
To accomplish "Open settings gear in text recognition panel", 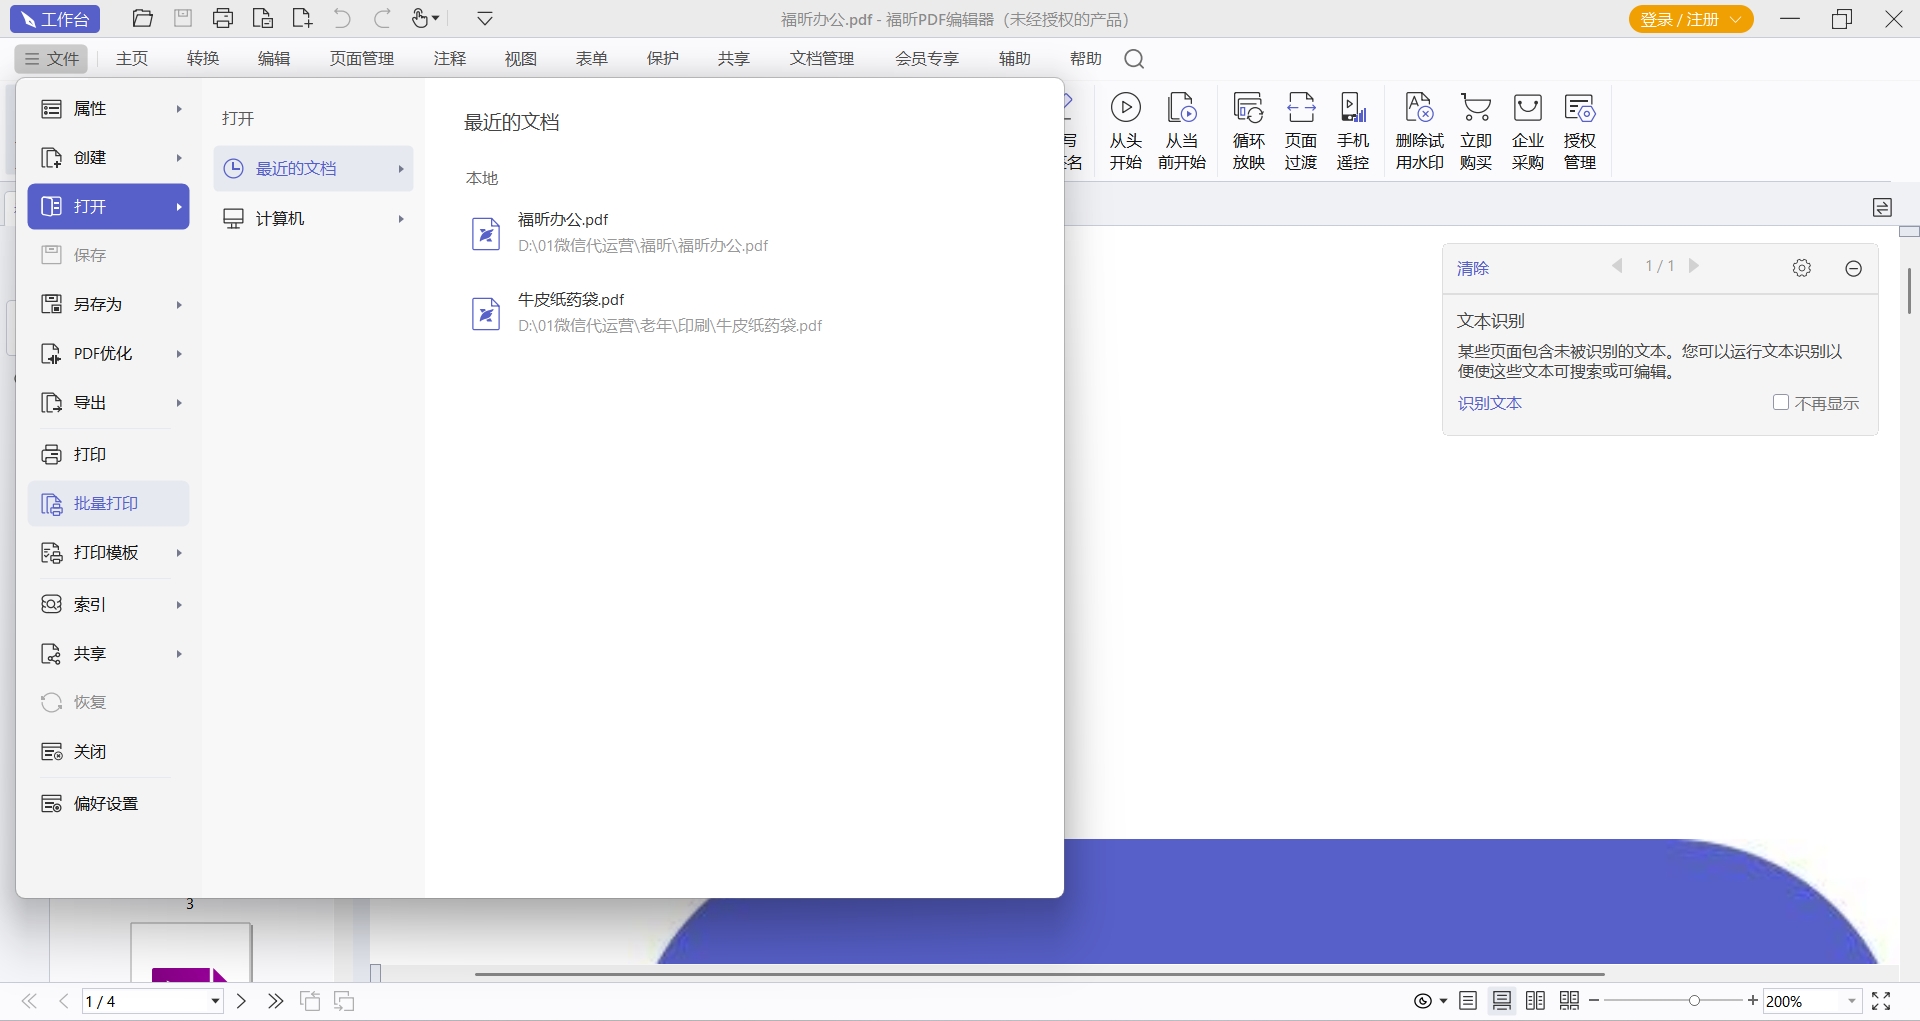I will [x=1801, y=268].
